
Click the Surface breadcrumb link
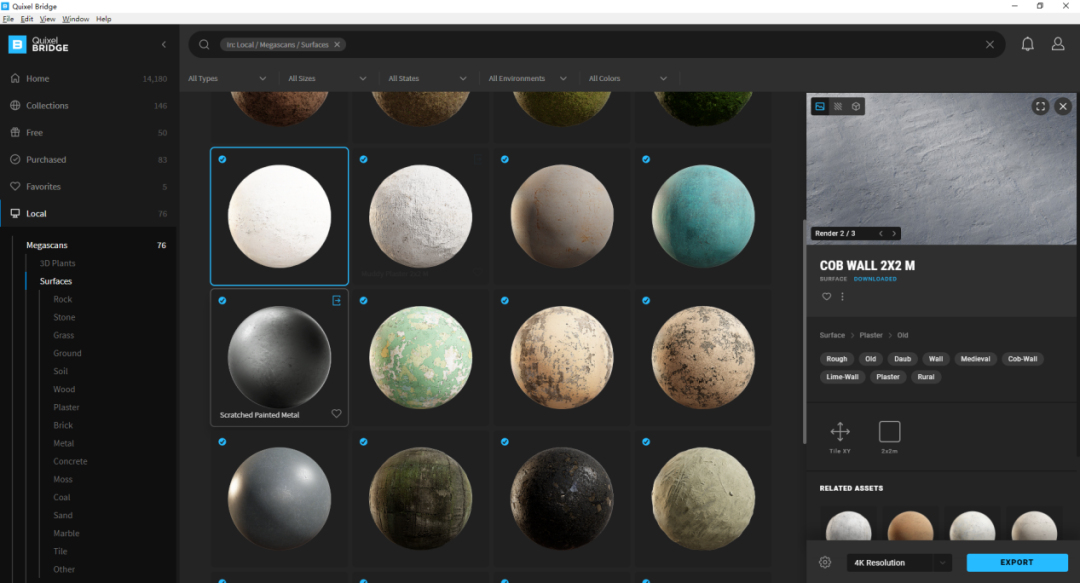[x=832, y=336]
